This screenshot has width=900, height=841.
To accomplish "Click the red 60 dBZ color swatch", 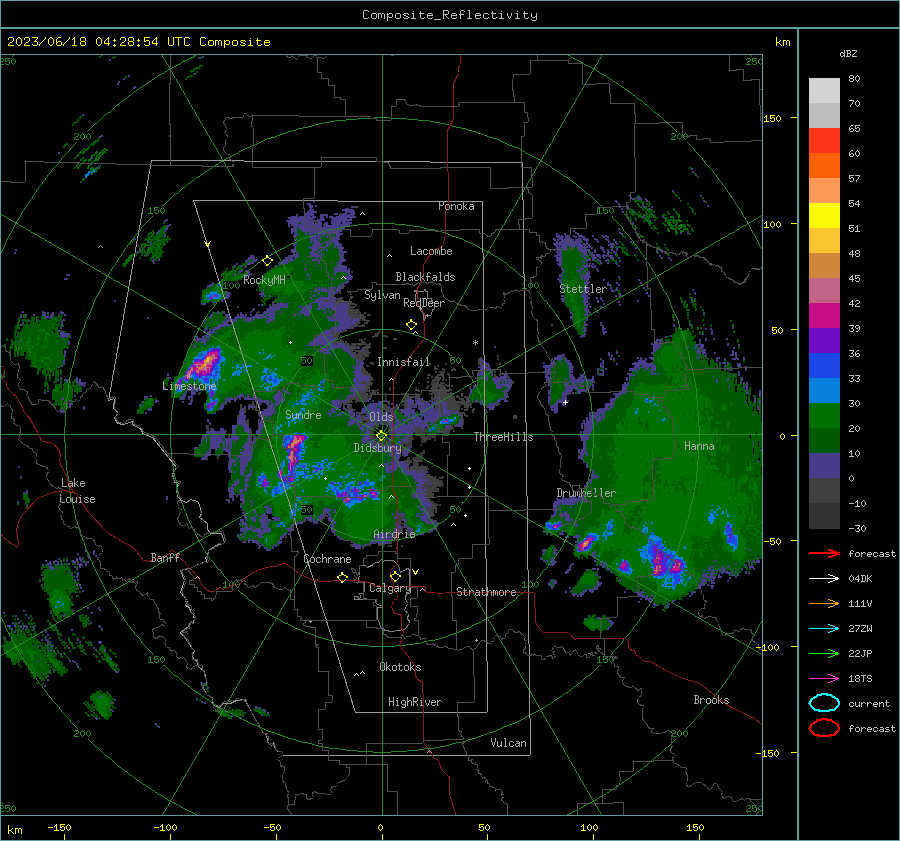I will (824, 141).
